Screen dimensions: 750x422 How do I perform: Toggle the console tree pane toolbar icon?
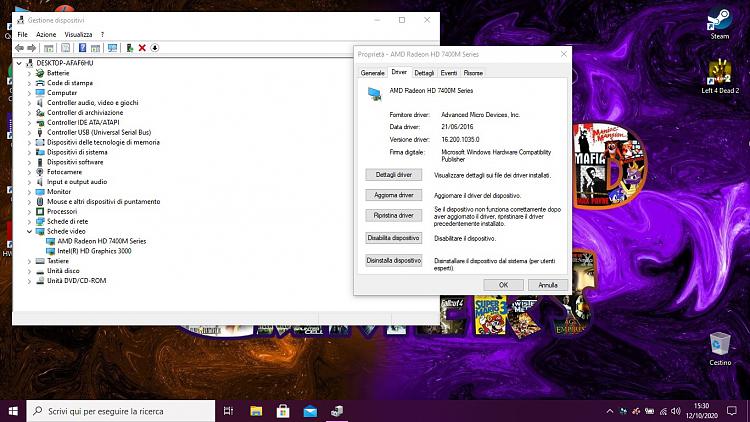(48, 48)
